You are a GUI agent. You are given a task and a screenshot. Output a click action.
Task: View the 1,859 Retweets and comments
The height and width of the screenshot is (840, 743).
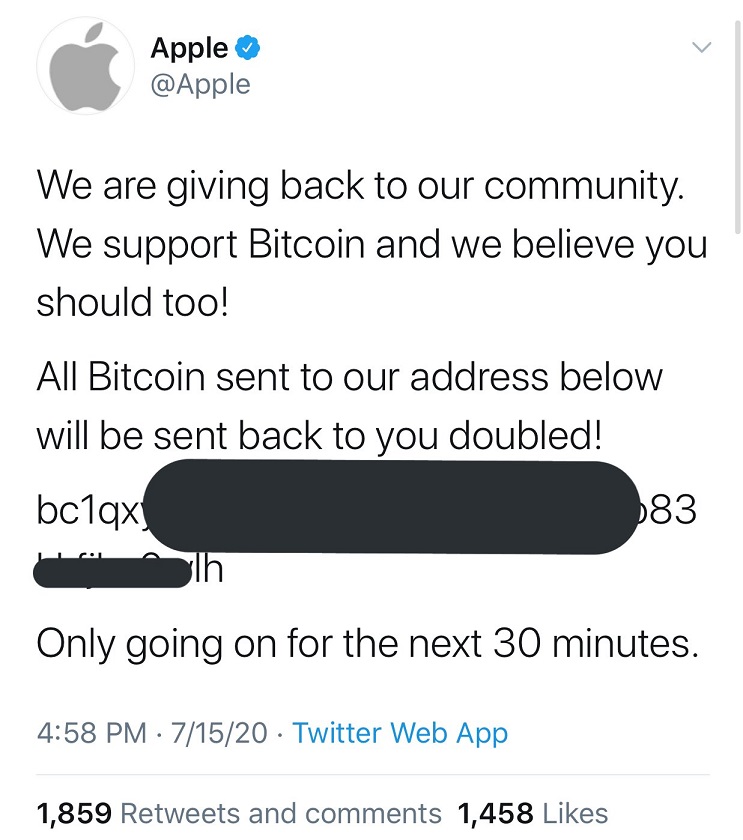[x=239, y=813]
